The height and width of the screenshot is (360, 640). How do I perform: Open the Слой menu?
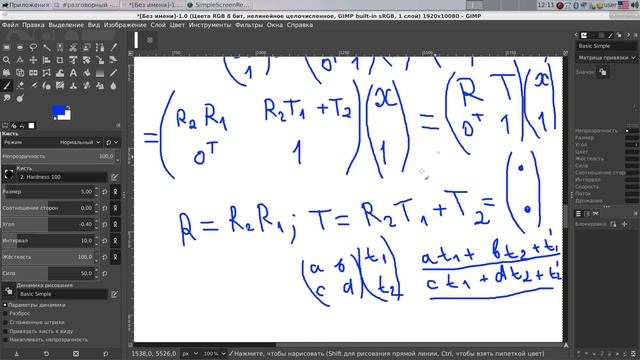(x=158, y=25)
